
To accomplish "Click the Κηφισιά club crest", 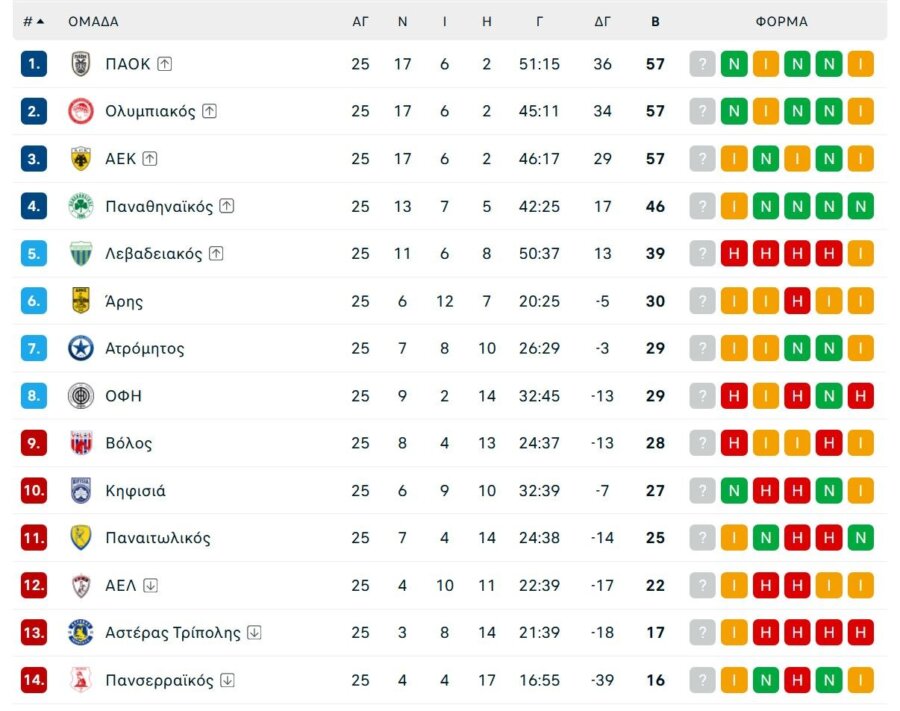I will [x=83, y=490].
